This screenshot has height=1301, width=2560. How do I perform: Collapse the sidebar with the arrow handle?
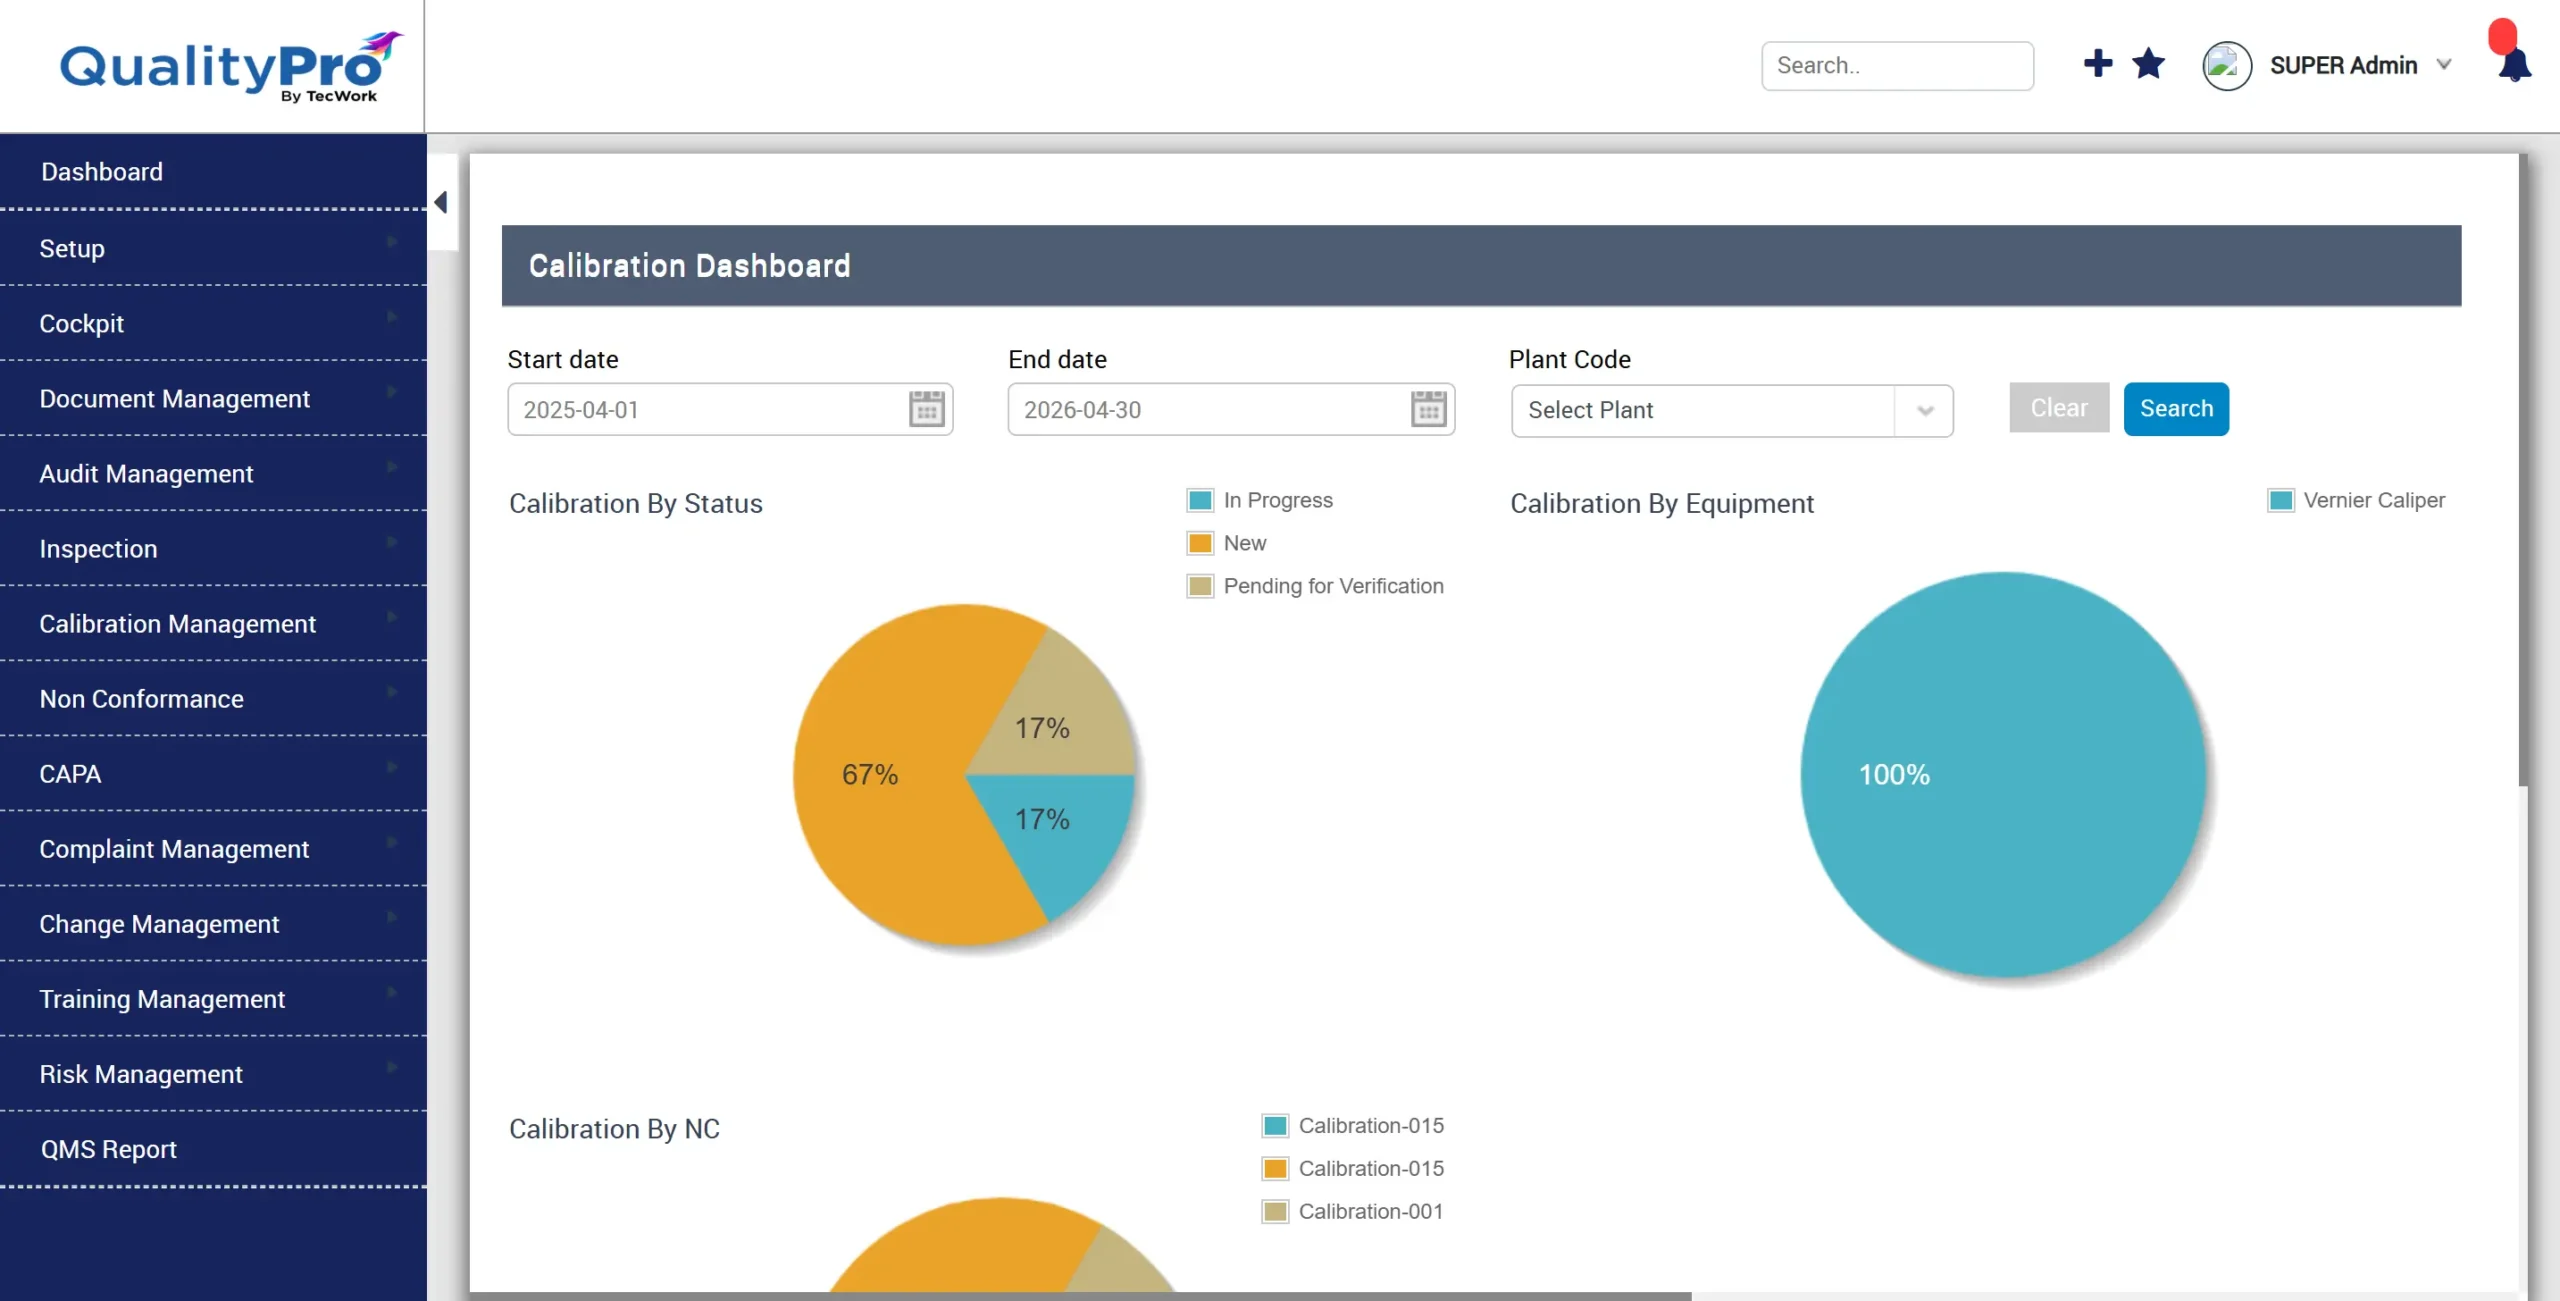click(440, 202)
